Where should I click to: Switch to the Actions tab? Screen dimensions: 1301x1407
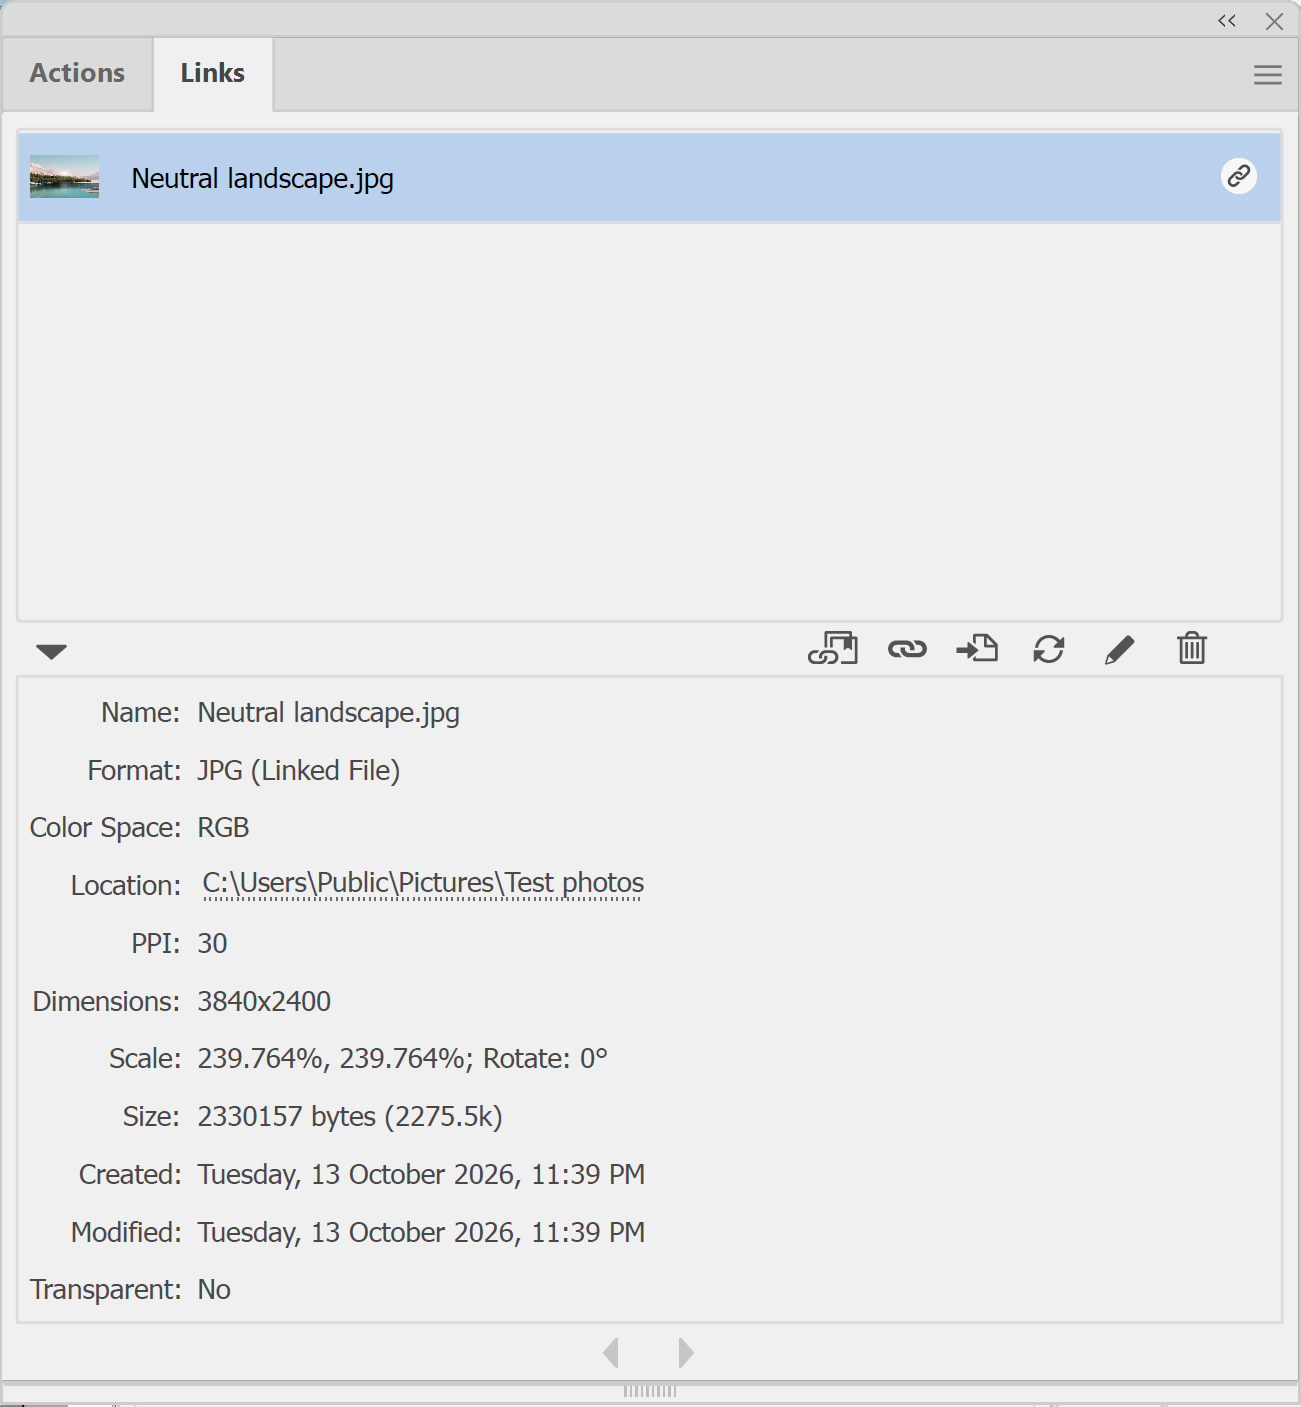77,73
